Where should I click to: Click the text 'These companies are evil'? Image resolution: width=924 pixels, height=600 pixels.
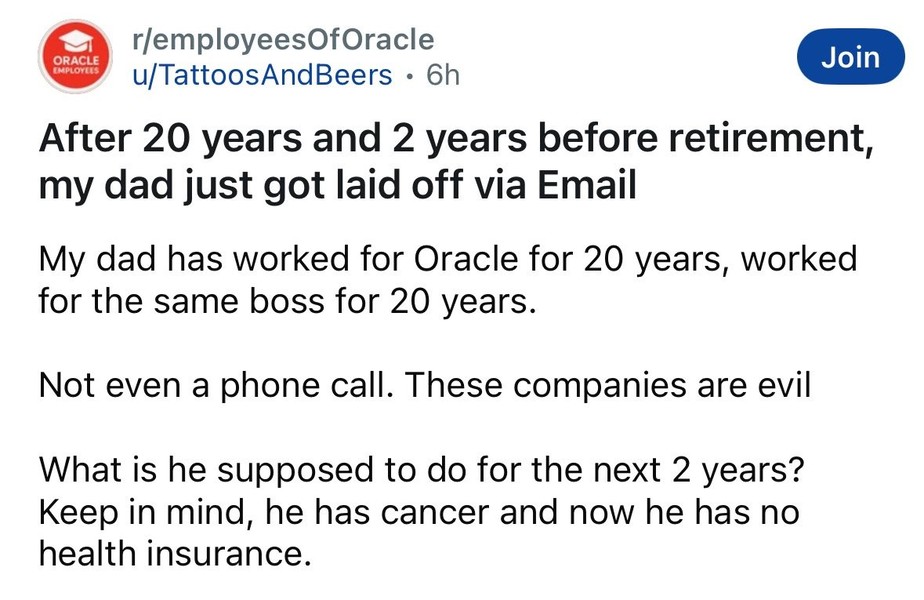click(x=607, y=385)
